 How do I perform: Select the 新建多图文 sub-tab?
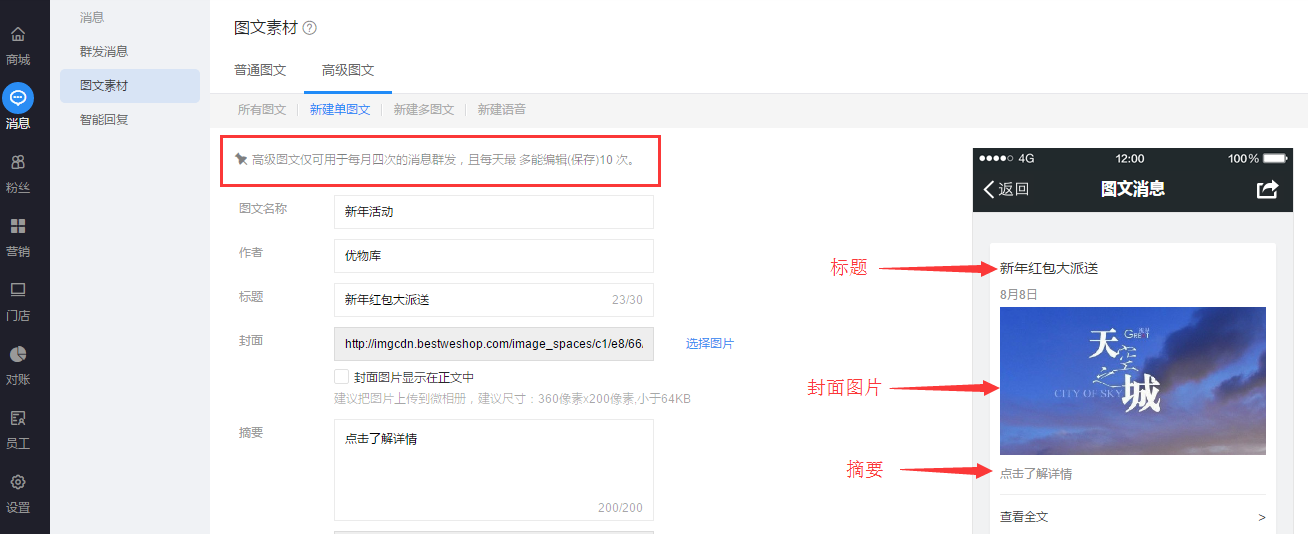pos(423,109)
